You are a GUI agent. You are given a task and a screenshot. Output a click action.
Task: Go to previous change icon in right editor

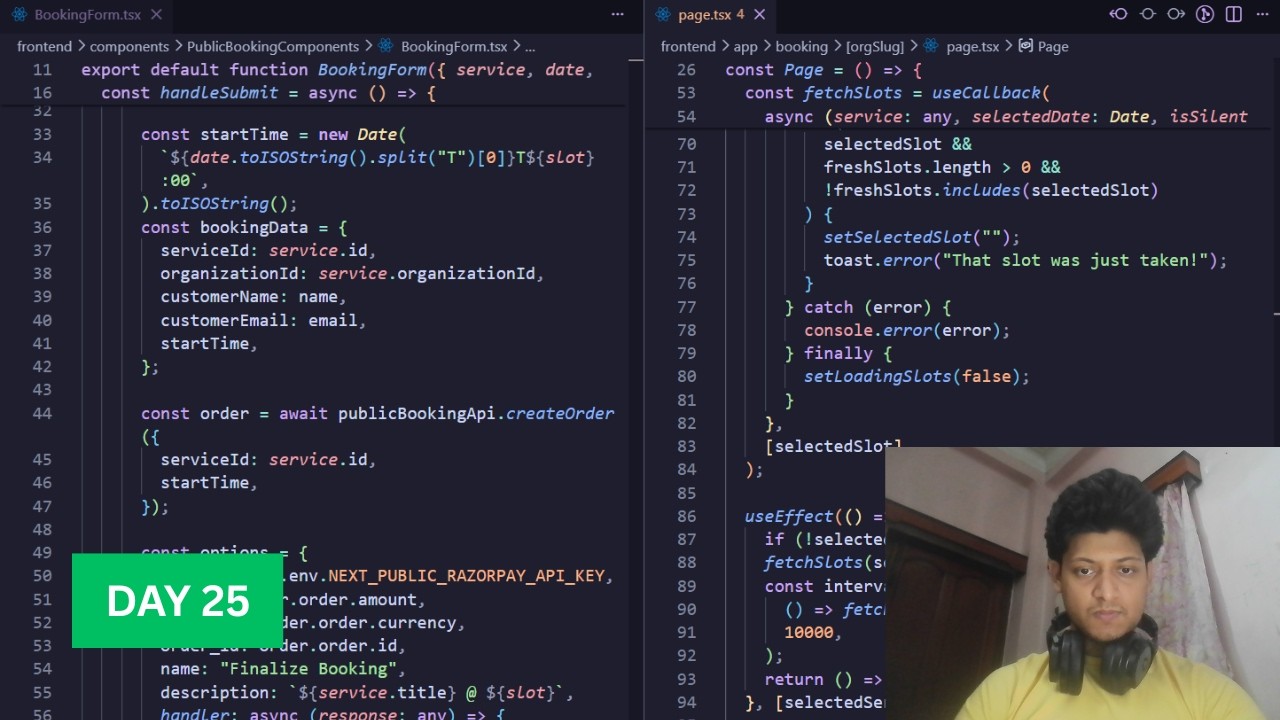(1119, 14)
